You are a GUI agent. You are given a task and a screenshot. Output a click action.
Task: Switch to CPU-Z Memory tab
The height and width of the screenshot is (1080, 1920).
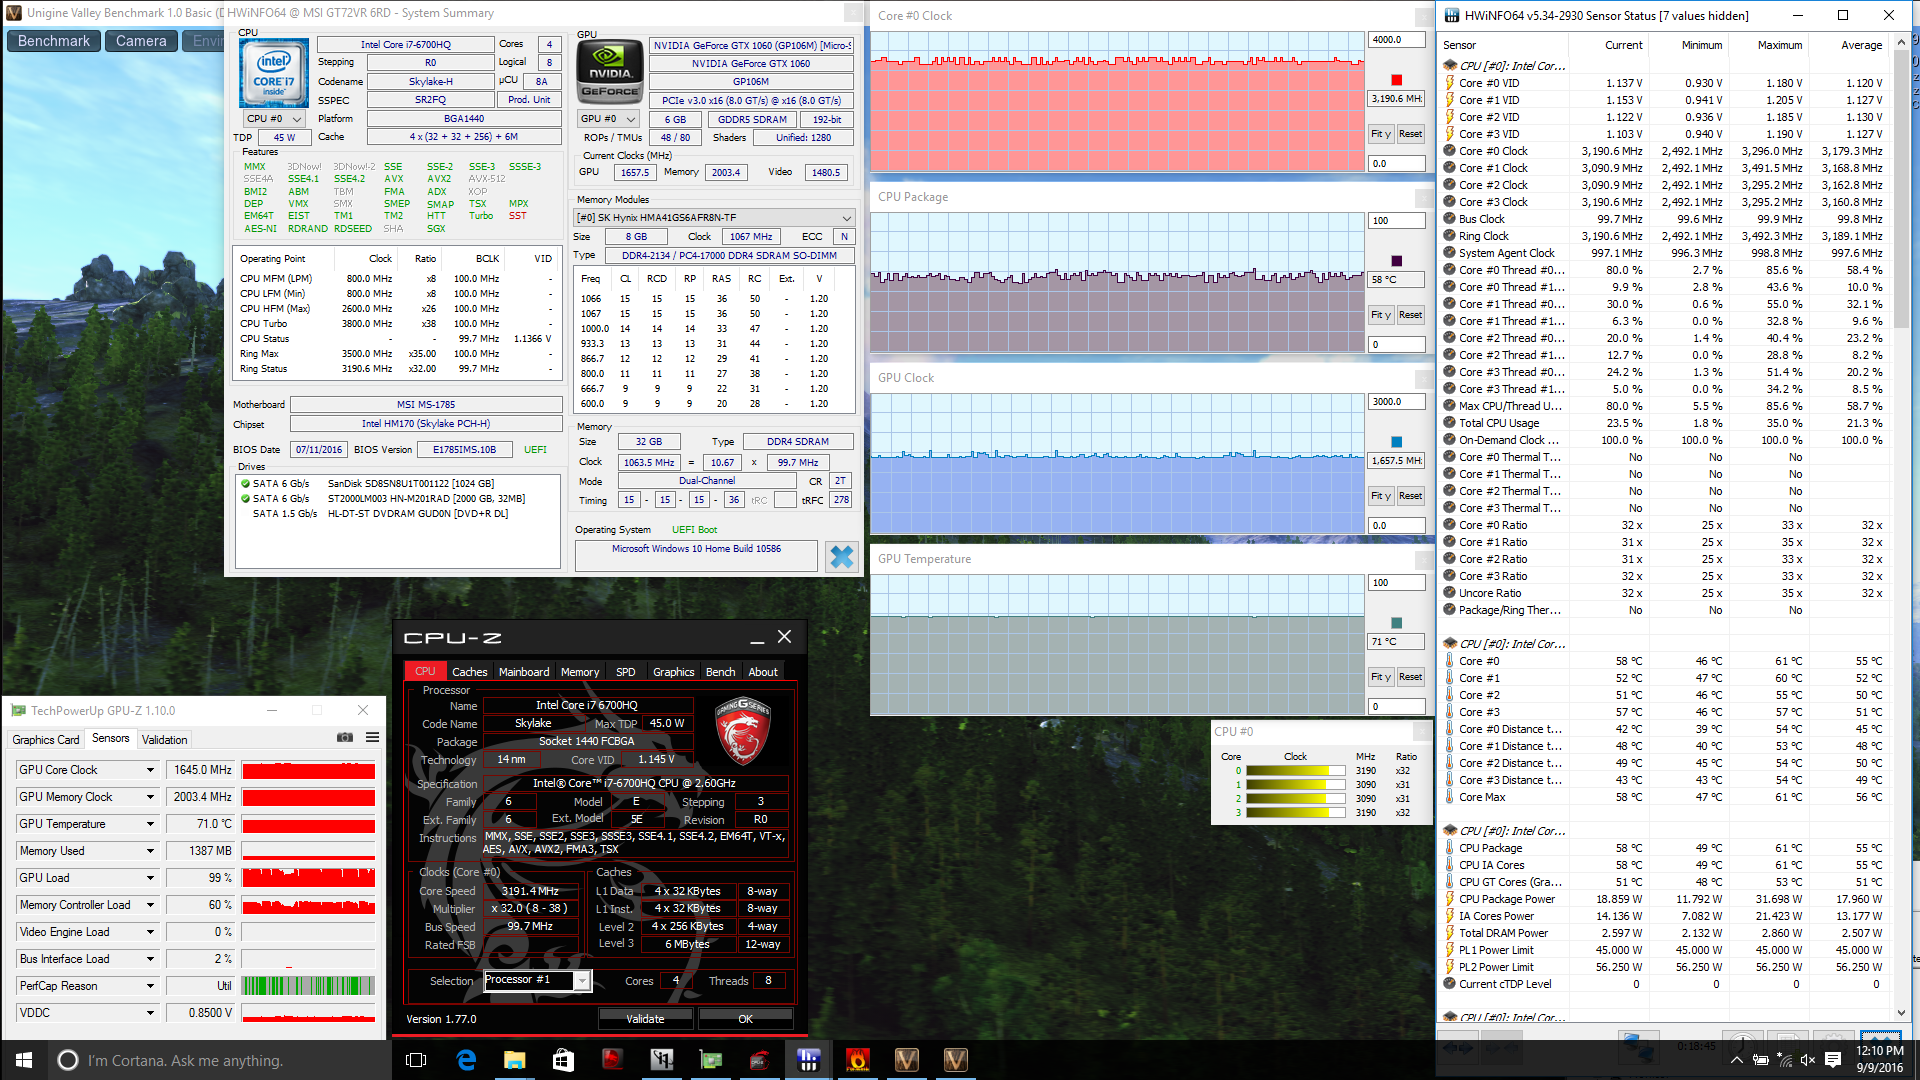580,672
